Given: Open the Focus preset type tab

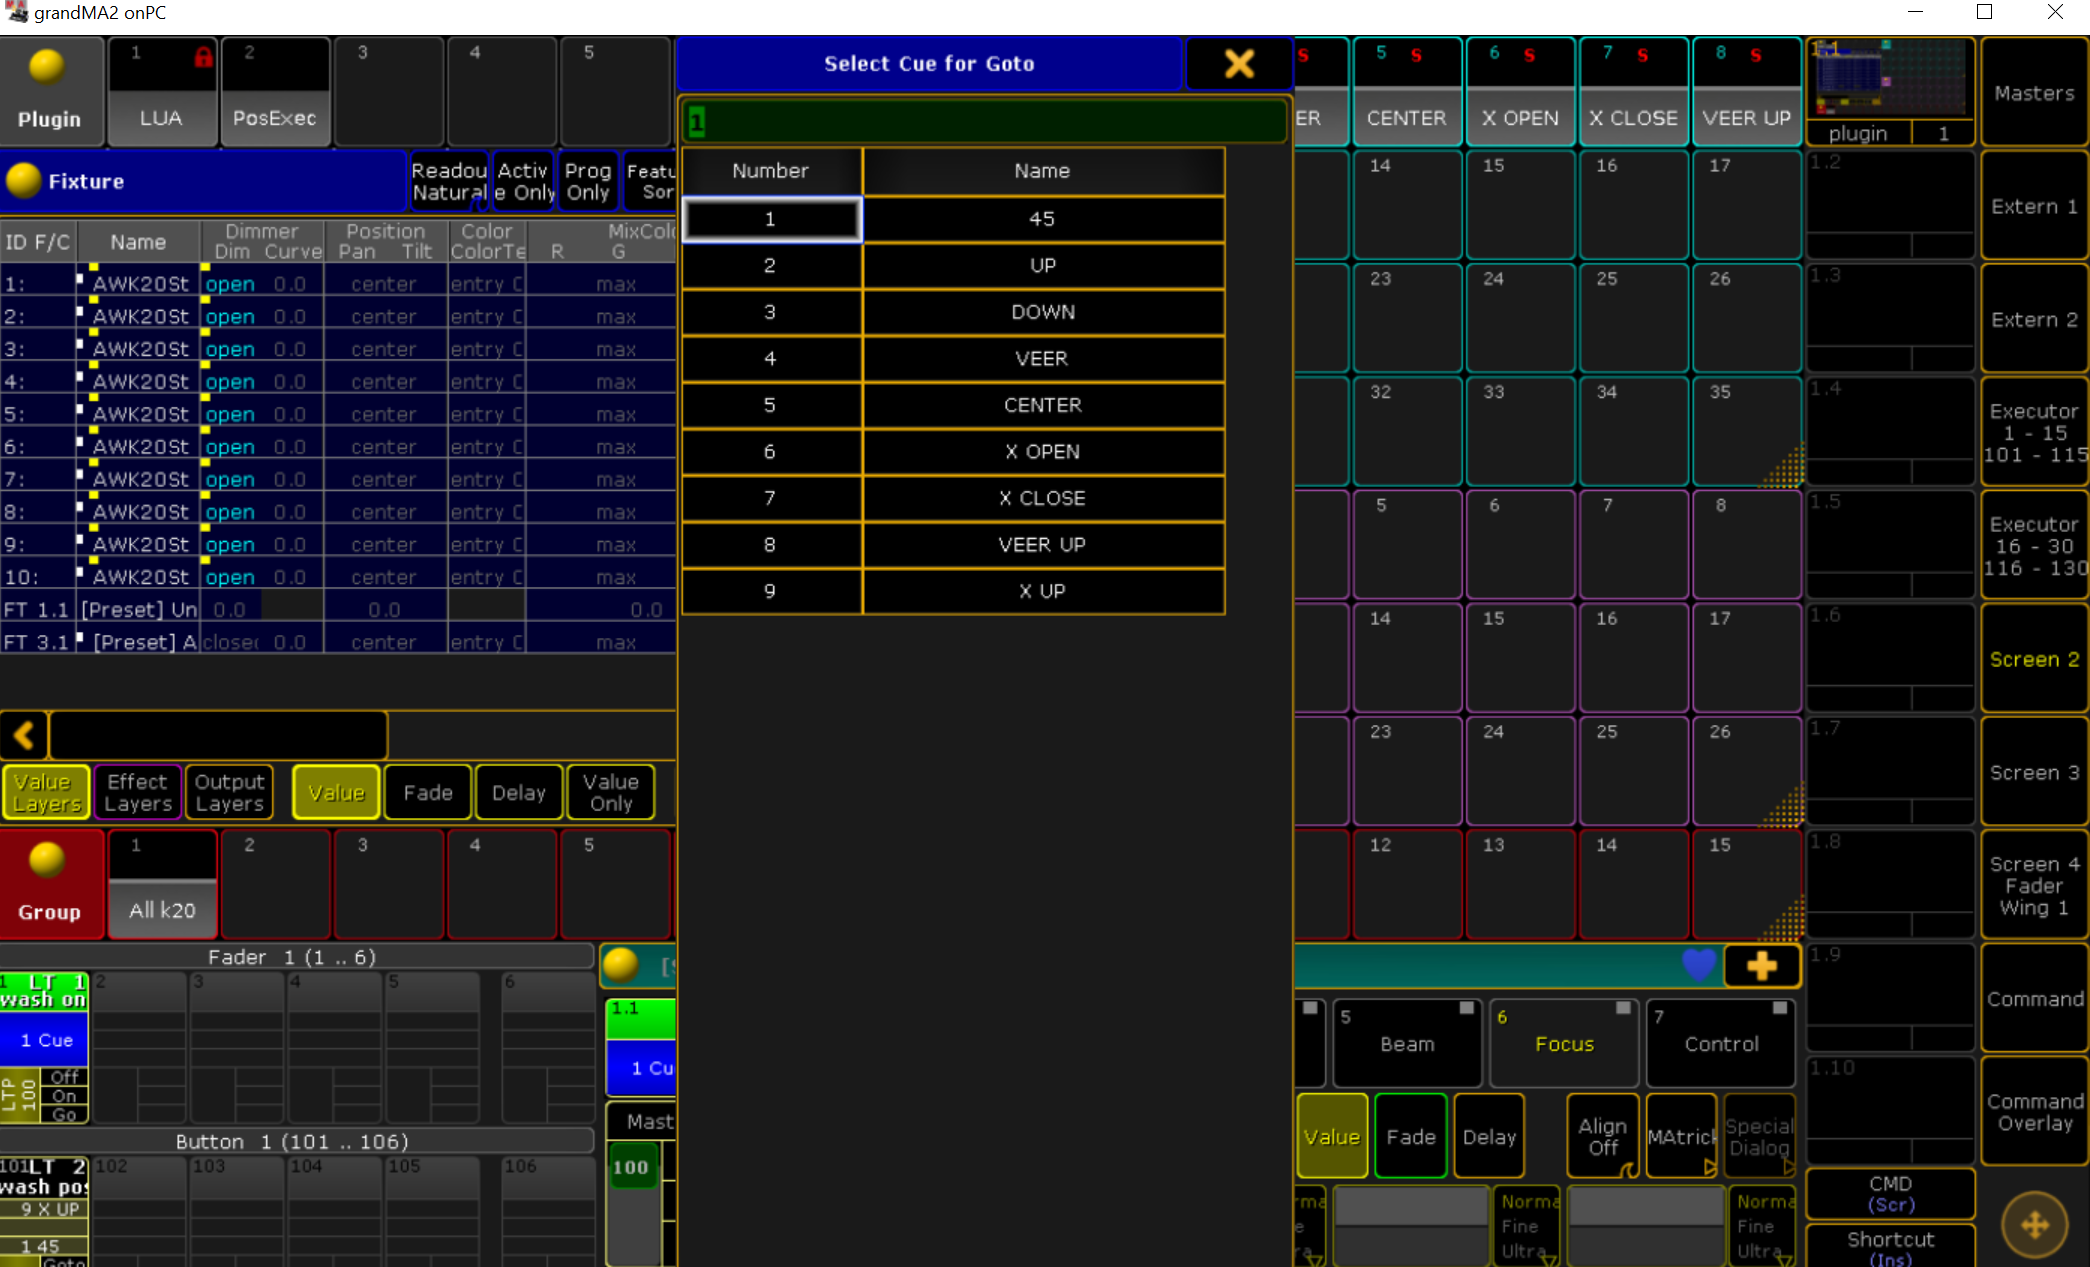Looking at the screenshot, I should point(1564,1042).
